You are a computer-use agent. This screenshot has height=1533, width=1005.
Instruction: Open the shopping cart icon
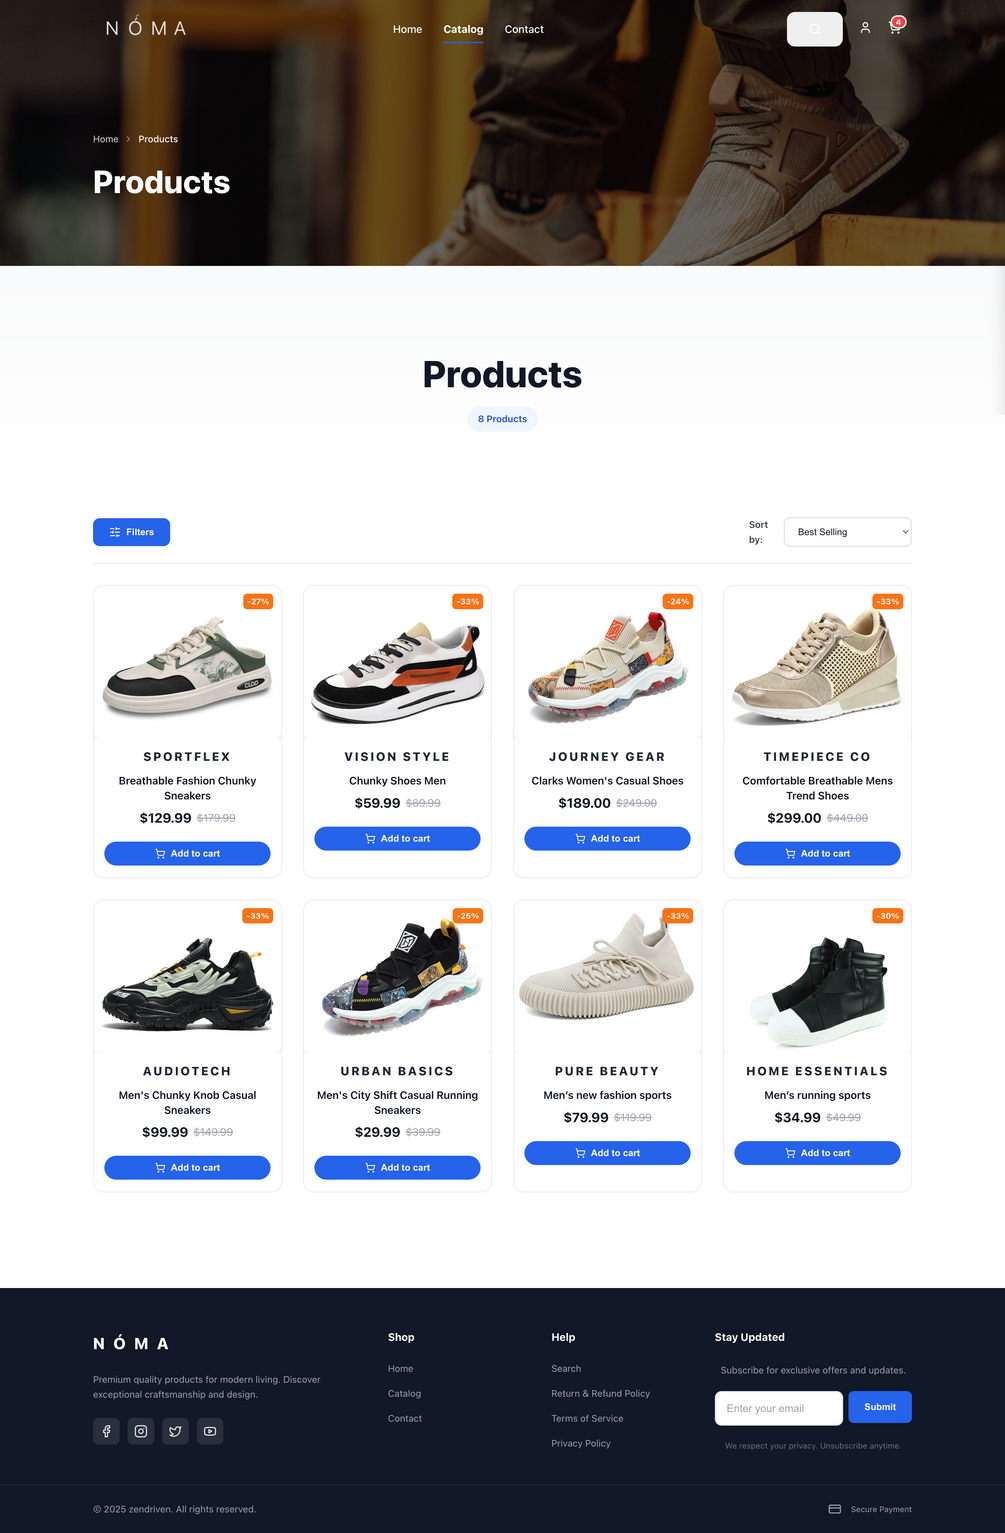[895, 28]
